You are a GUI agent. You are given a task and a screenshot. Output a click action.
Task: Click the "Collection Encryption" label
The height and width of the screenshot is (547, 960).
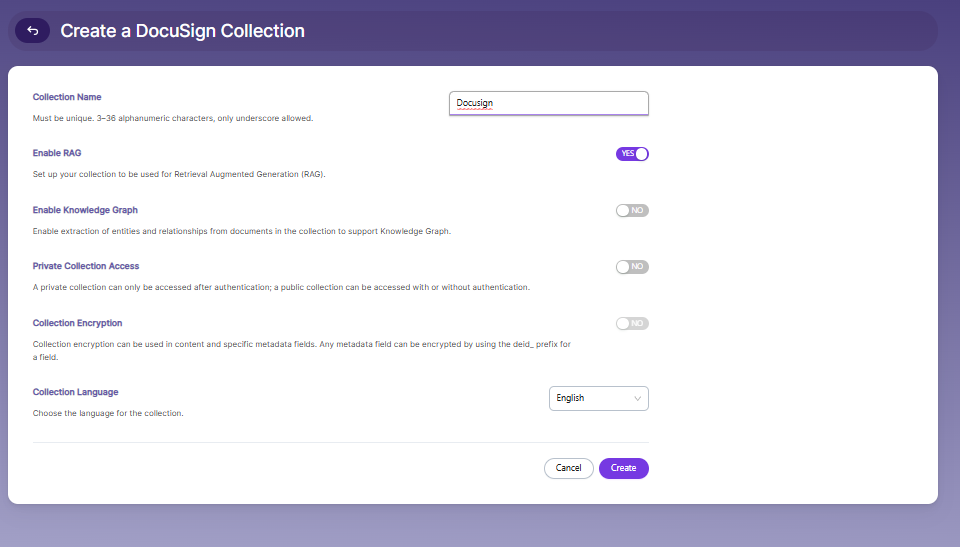(77, 323)
